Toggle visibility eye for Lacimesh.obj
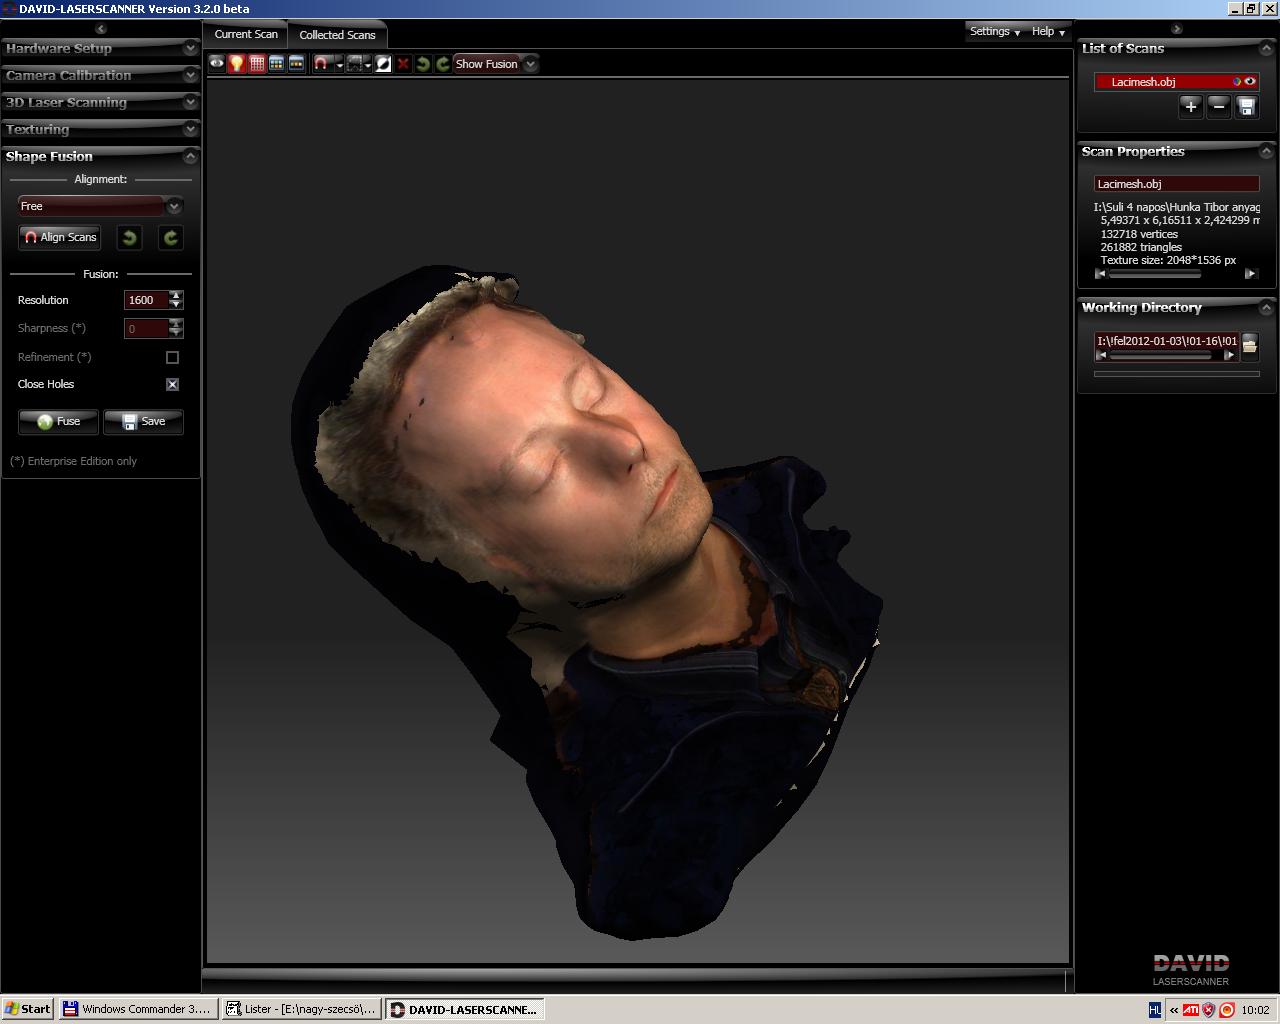1280x1024 pixels. coord(1250,82)
